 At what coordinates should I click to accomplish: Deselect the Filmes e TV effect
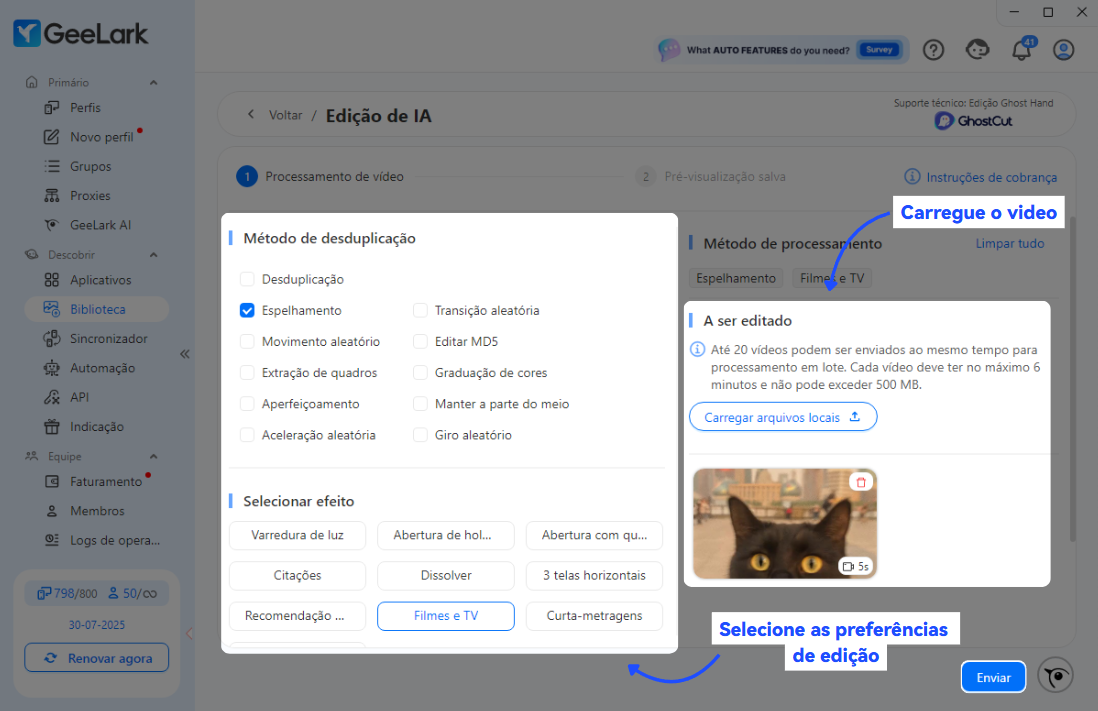446,616
